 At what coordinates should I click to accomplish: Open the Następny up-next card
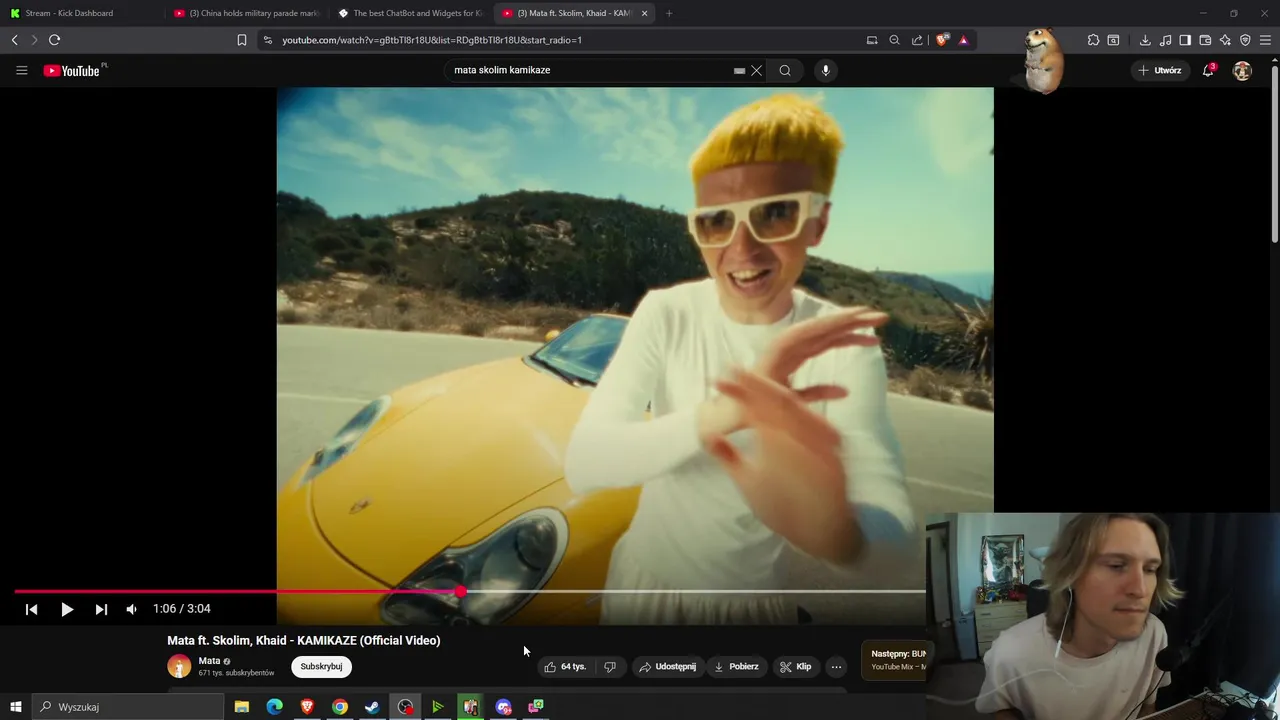[897, 660]
